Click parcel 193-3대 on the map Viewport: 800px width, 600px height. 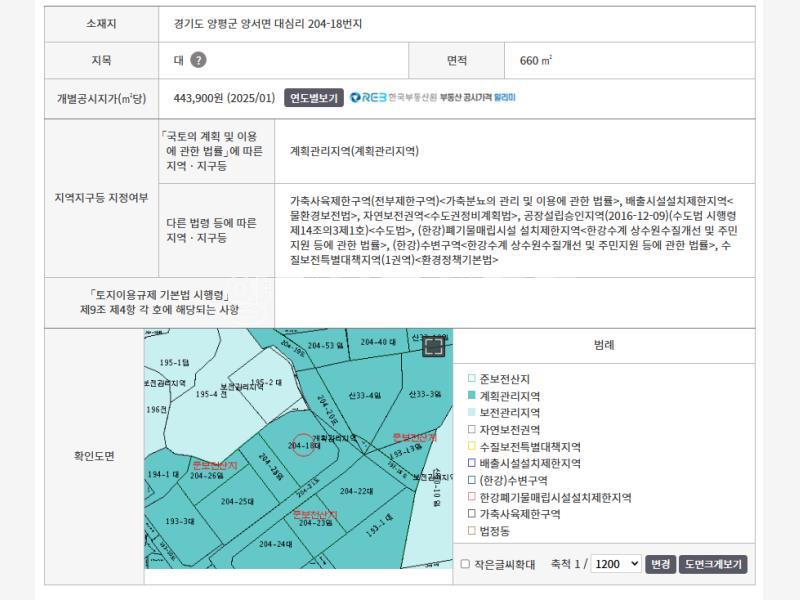(180, 521)
